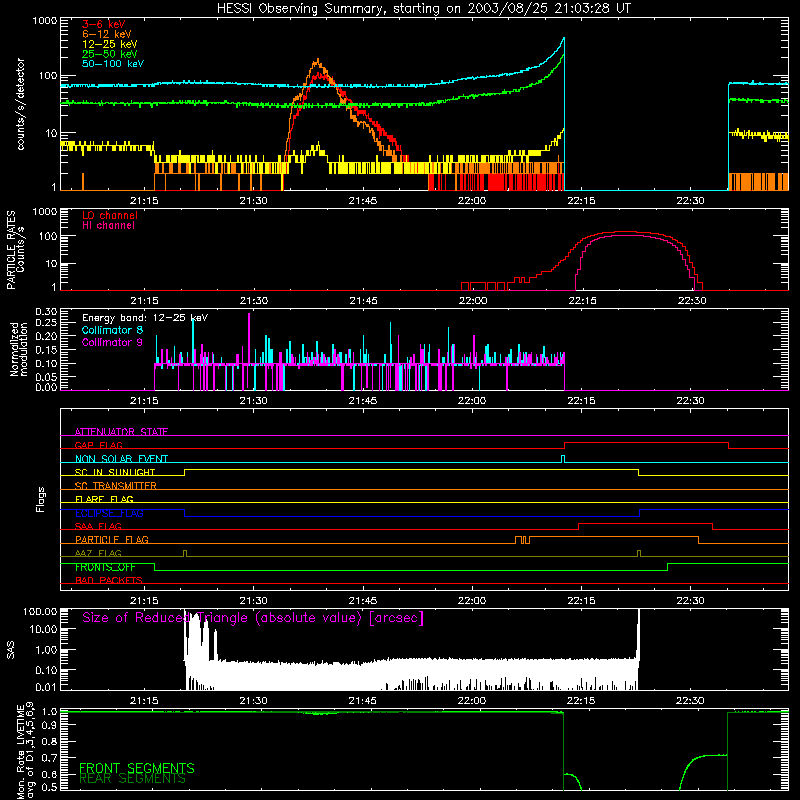The height and width of the screenshot is (800, 800).
Task: Click the Flags axis label
Action: pyautogui.click(x=41, y=499)
